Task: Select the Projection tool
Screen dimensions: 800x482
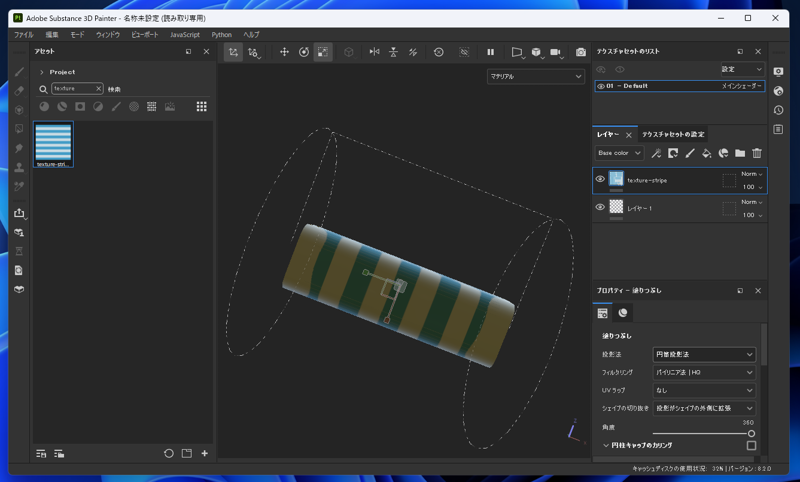Action: pos(19,110)
